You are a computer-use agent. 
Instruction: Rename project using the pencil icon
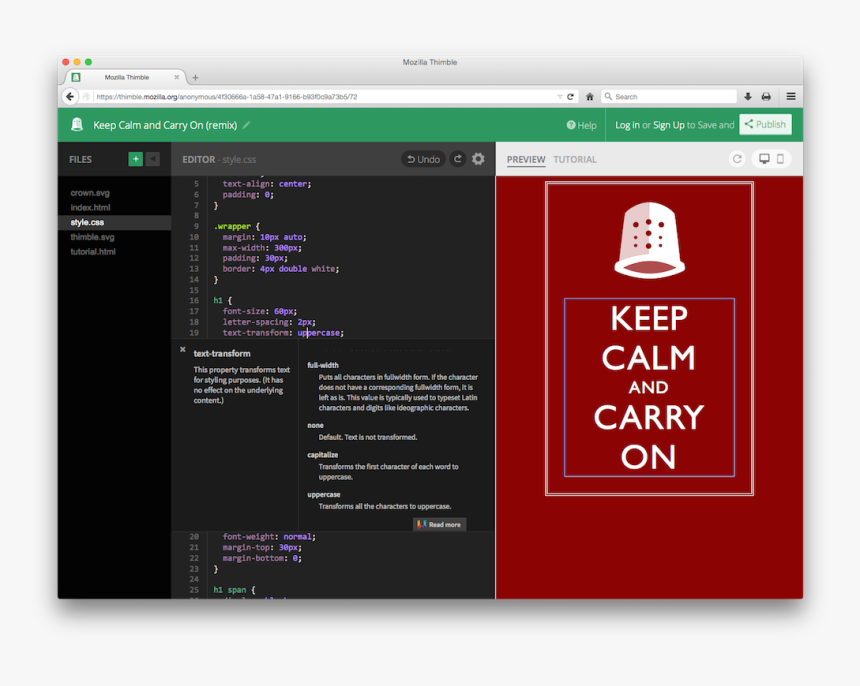point(247,125)
